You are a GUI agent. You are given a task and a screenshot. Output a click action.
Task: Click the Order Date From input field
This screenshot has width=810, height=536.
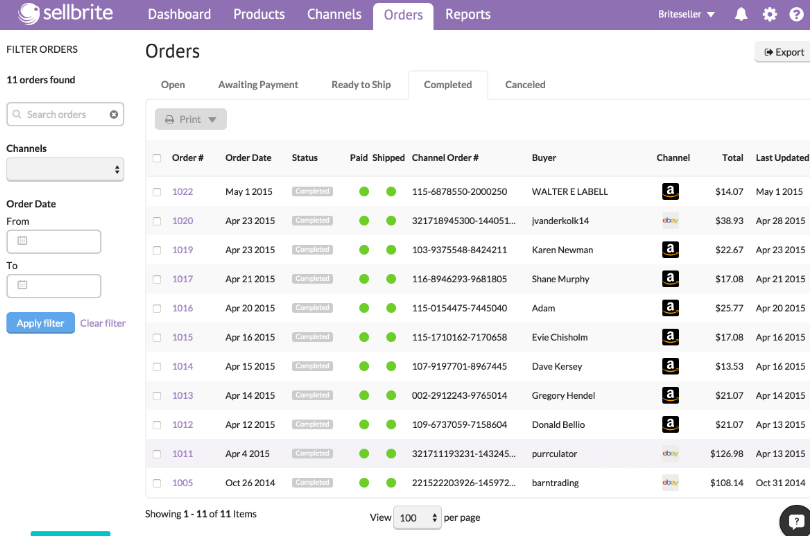pyautogui.click(x=54, y=242)
